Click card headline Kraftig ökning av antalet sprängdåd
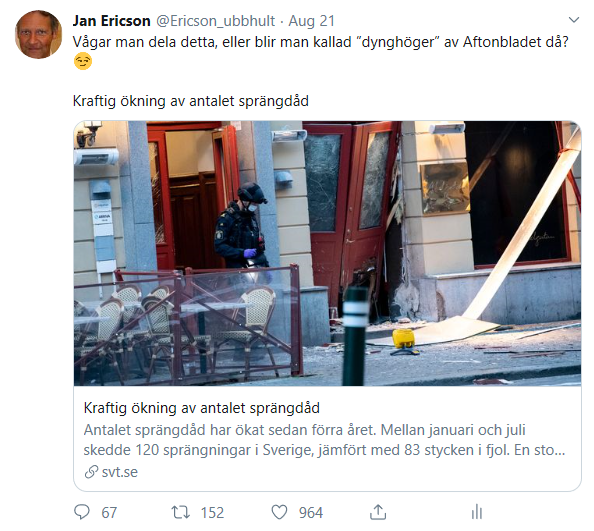 click(x=202, y=408)
